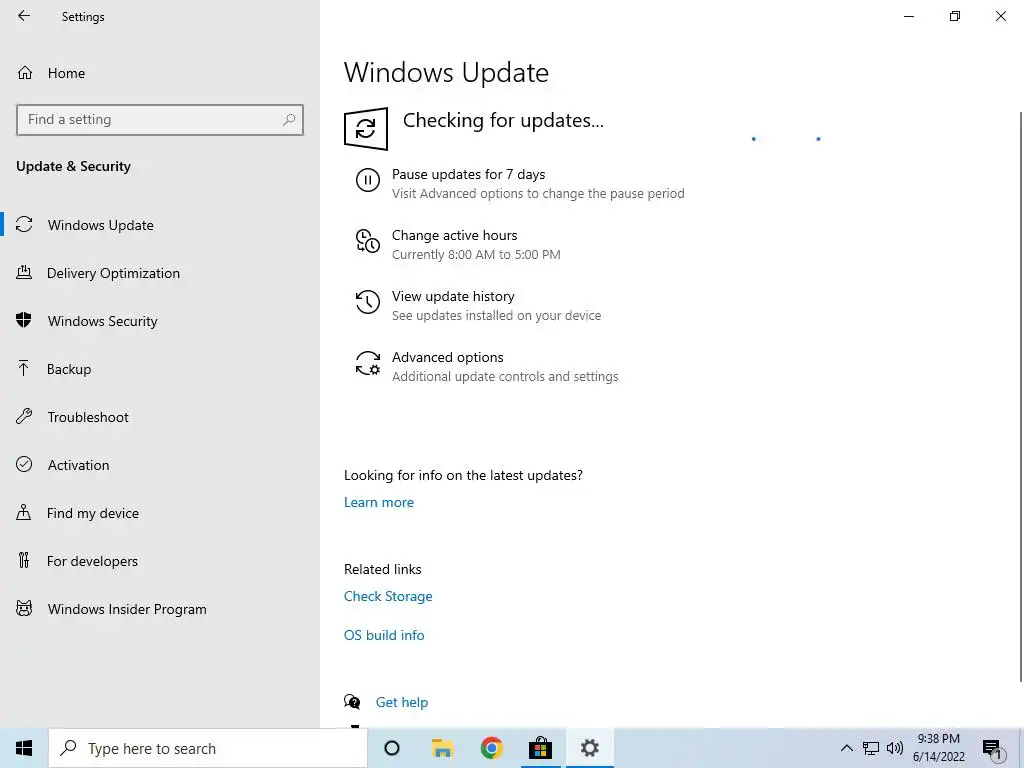This screenshot has width=1024, height=768.
Task: Open File Explorer from taskbar
Action: coord(442,748)
